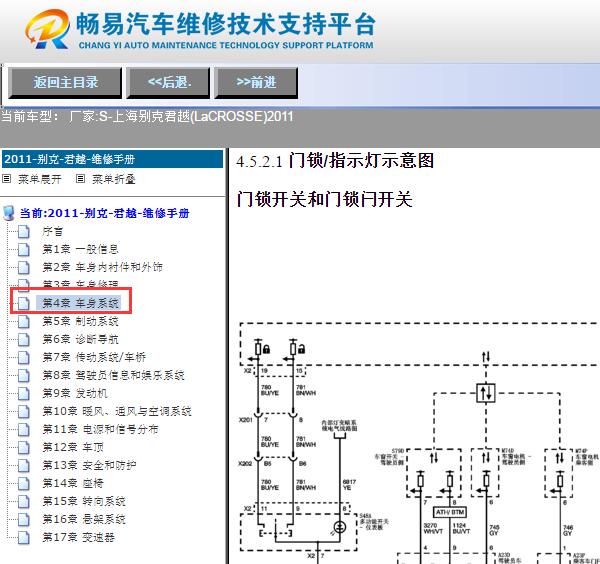Open 第8章 驾驶员信息和娱乐系统

pyautogui.click(x=113, y=375)
